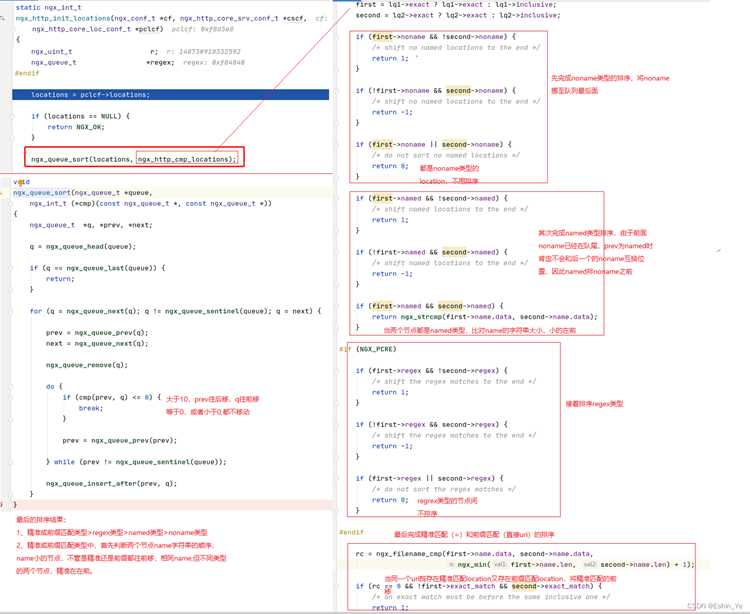Click the 'if (locations == NULL) {' line
Screen dimensions: 750x614
click(80, 116)
